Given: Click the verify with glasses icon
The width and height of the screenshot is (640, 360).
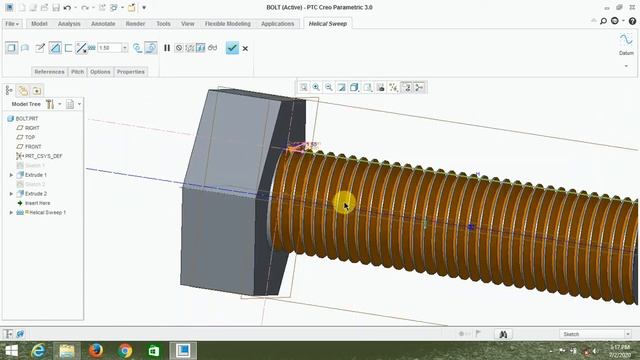Looking at the screenshot, I should 212,48.
